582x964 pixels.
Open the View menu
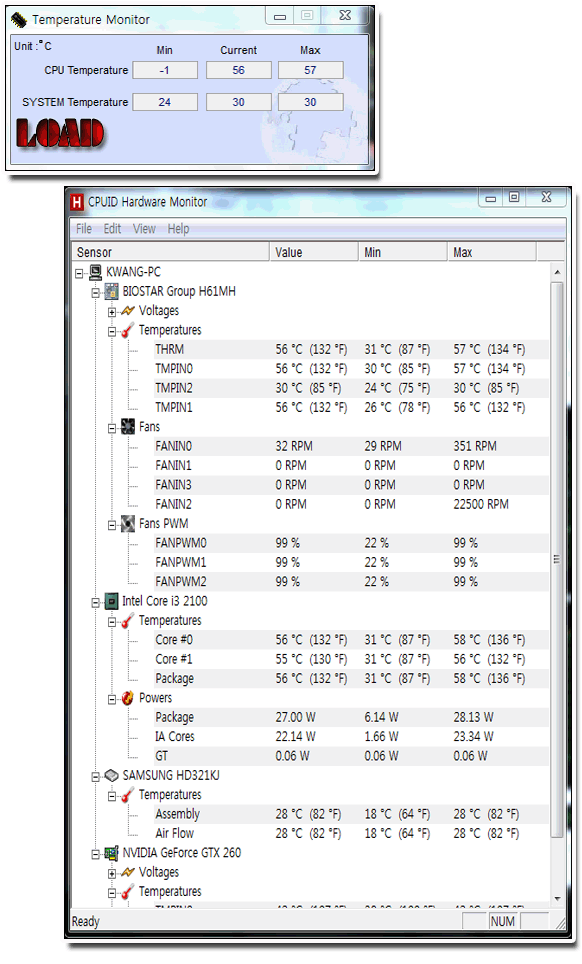click(x=144, y=229)
